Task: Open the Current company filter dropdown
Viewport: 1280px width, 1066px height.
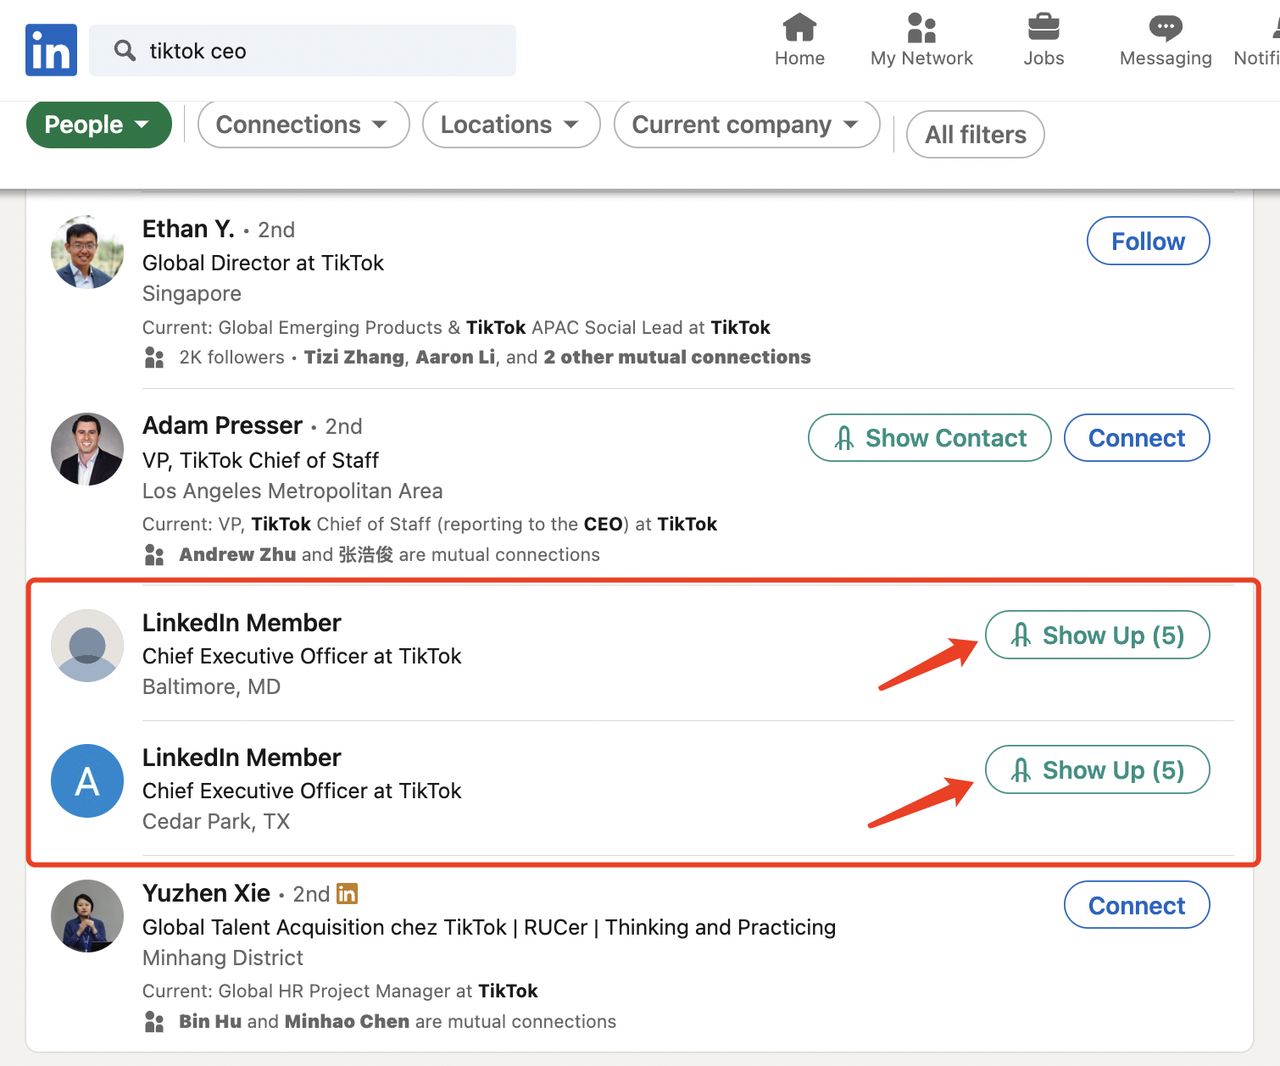Action: click(x=746, y=125)
